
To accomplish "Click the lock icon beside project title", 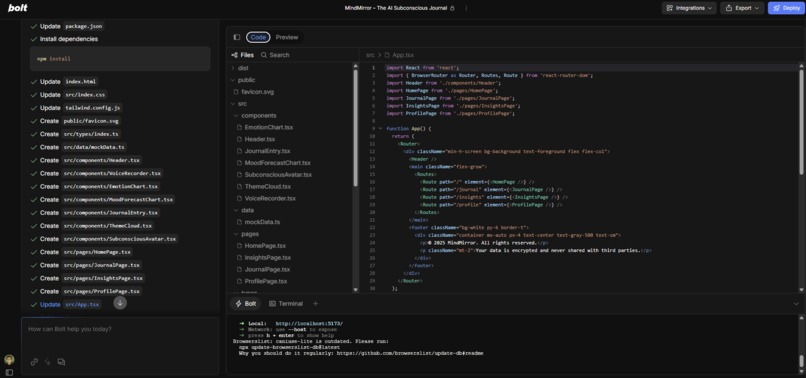I will [452, 8].
